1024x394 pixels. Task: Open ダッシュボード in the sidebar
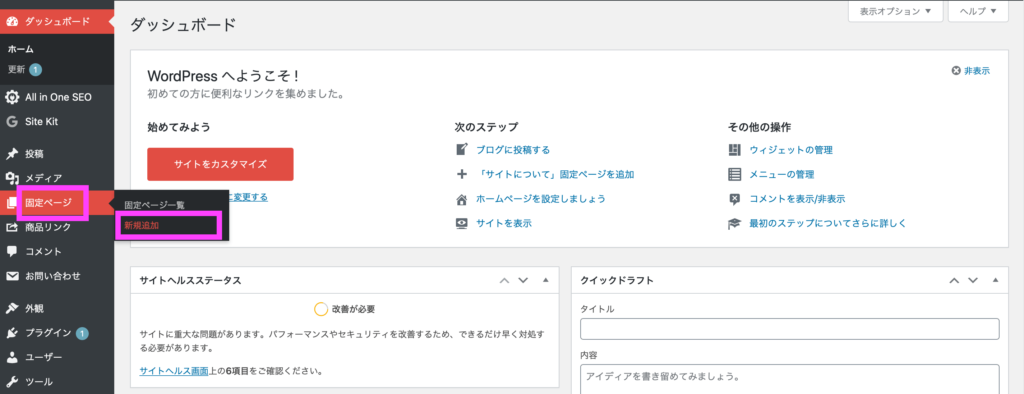(57, 22)
